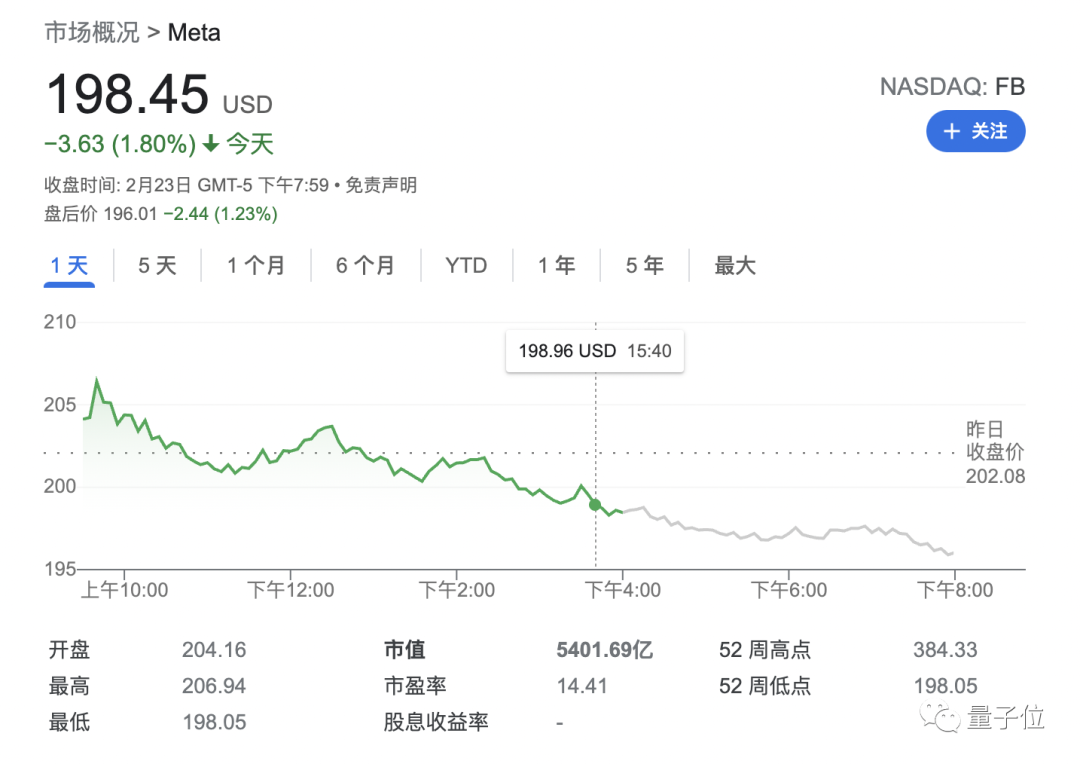View the 5 年 chart tab
Image resolution: width=1080 pixels, height=764 pixels.
(644, 266)
